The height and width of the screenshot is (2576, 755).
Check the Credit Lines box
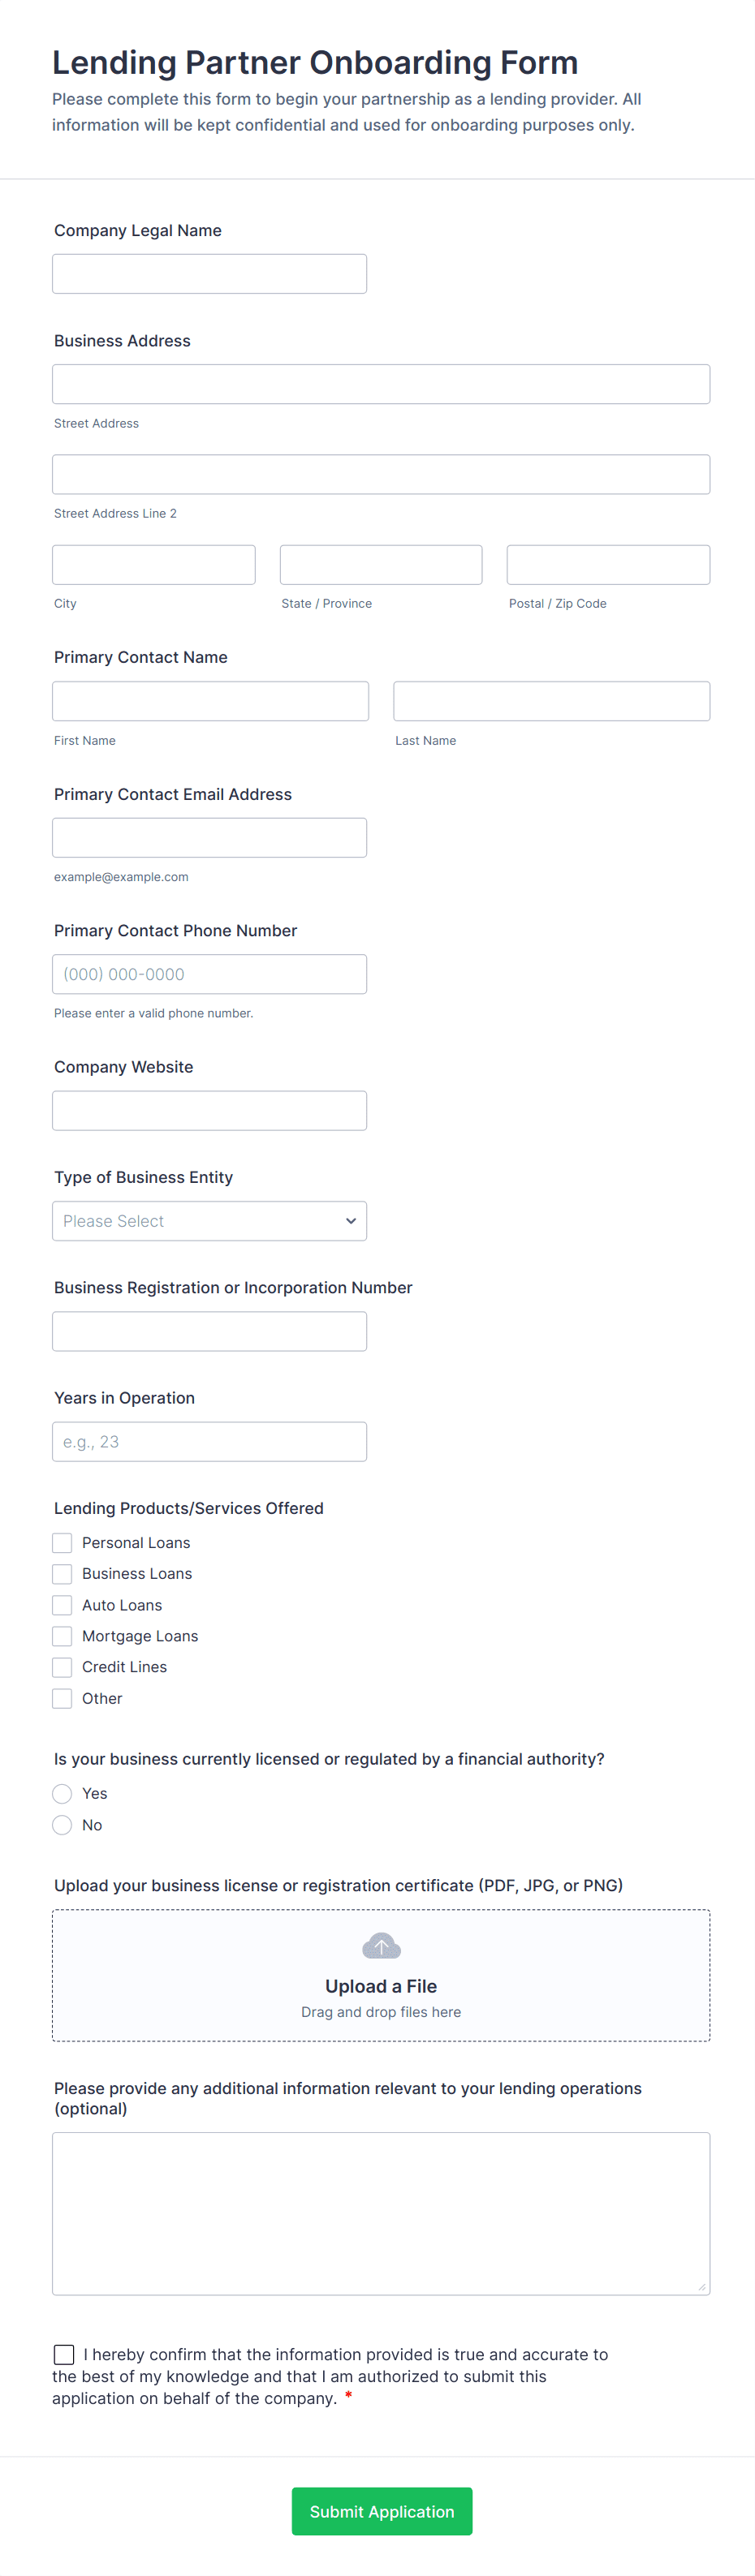62,1667
